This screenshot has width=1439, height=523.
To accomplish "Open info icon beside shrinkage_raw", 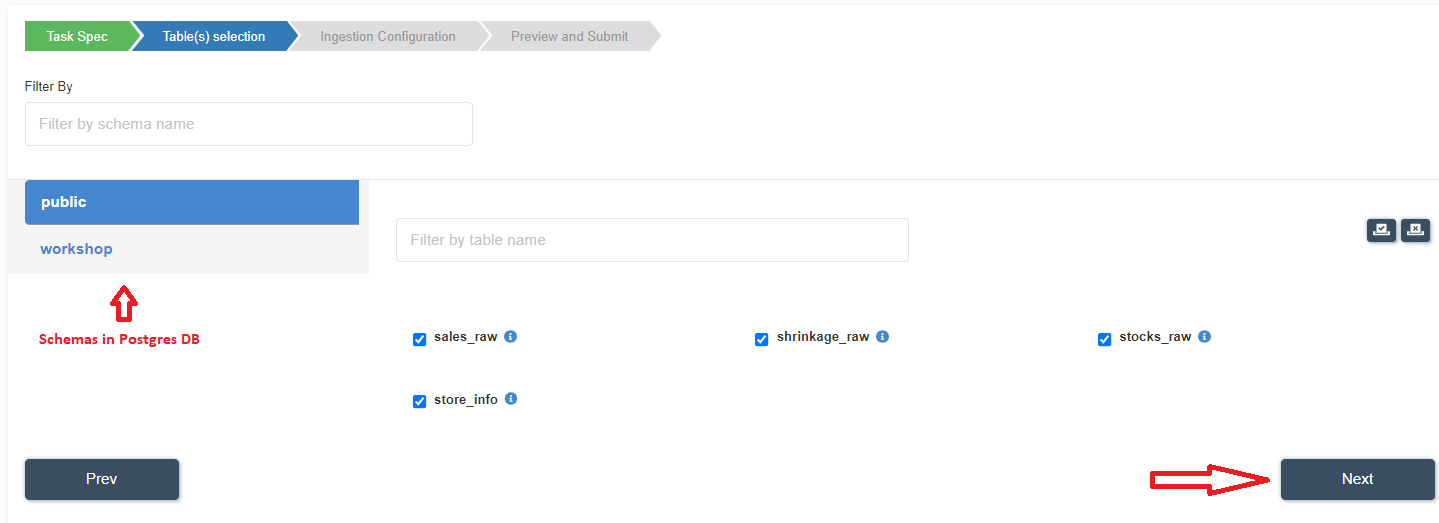I will tap(882, 337).
